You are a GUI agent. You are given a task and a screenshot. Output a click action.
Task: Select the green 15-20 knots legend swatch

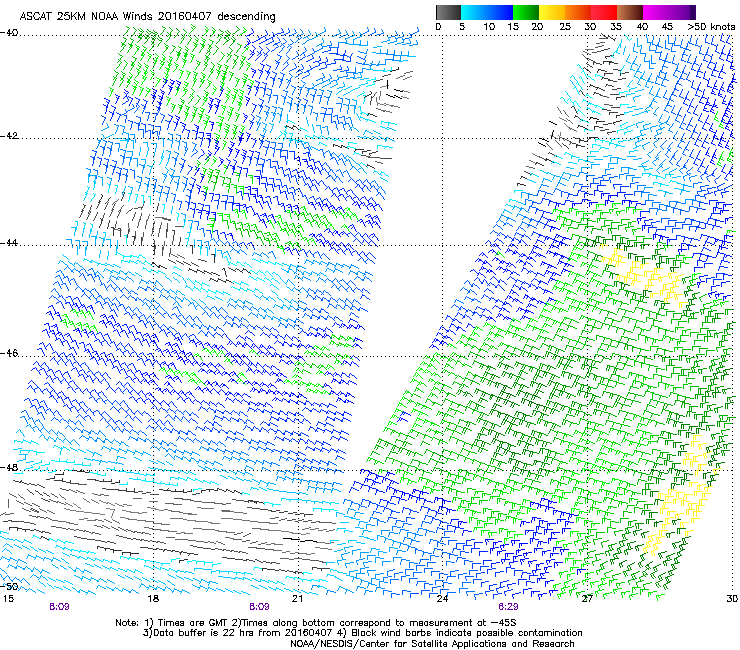coord(526,12)
